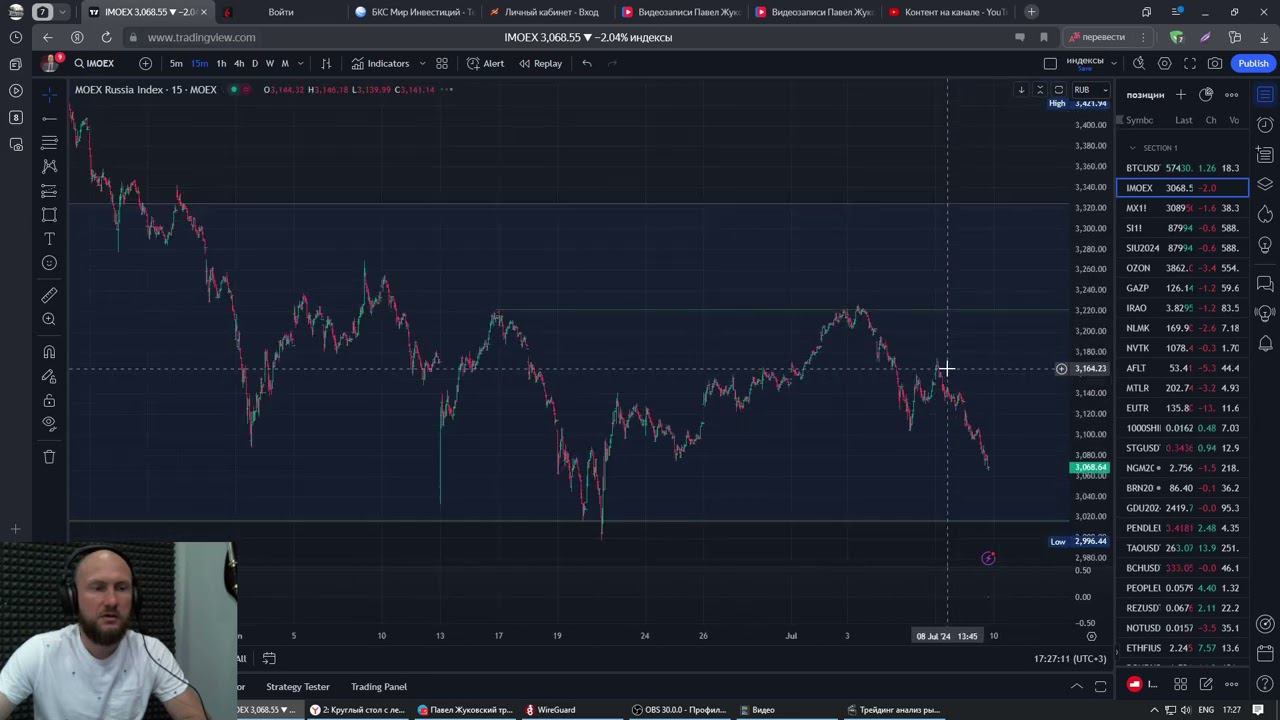
Task: Select the trend line drawing tool
Action: pyautogui.click(x=49, y=118)
